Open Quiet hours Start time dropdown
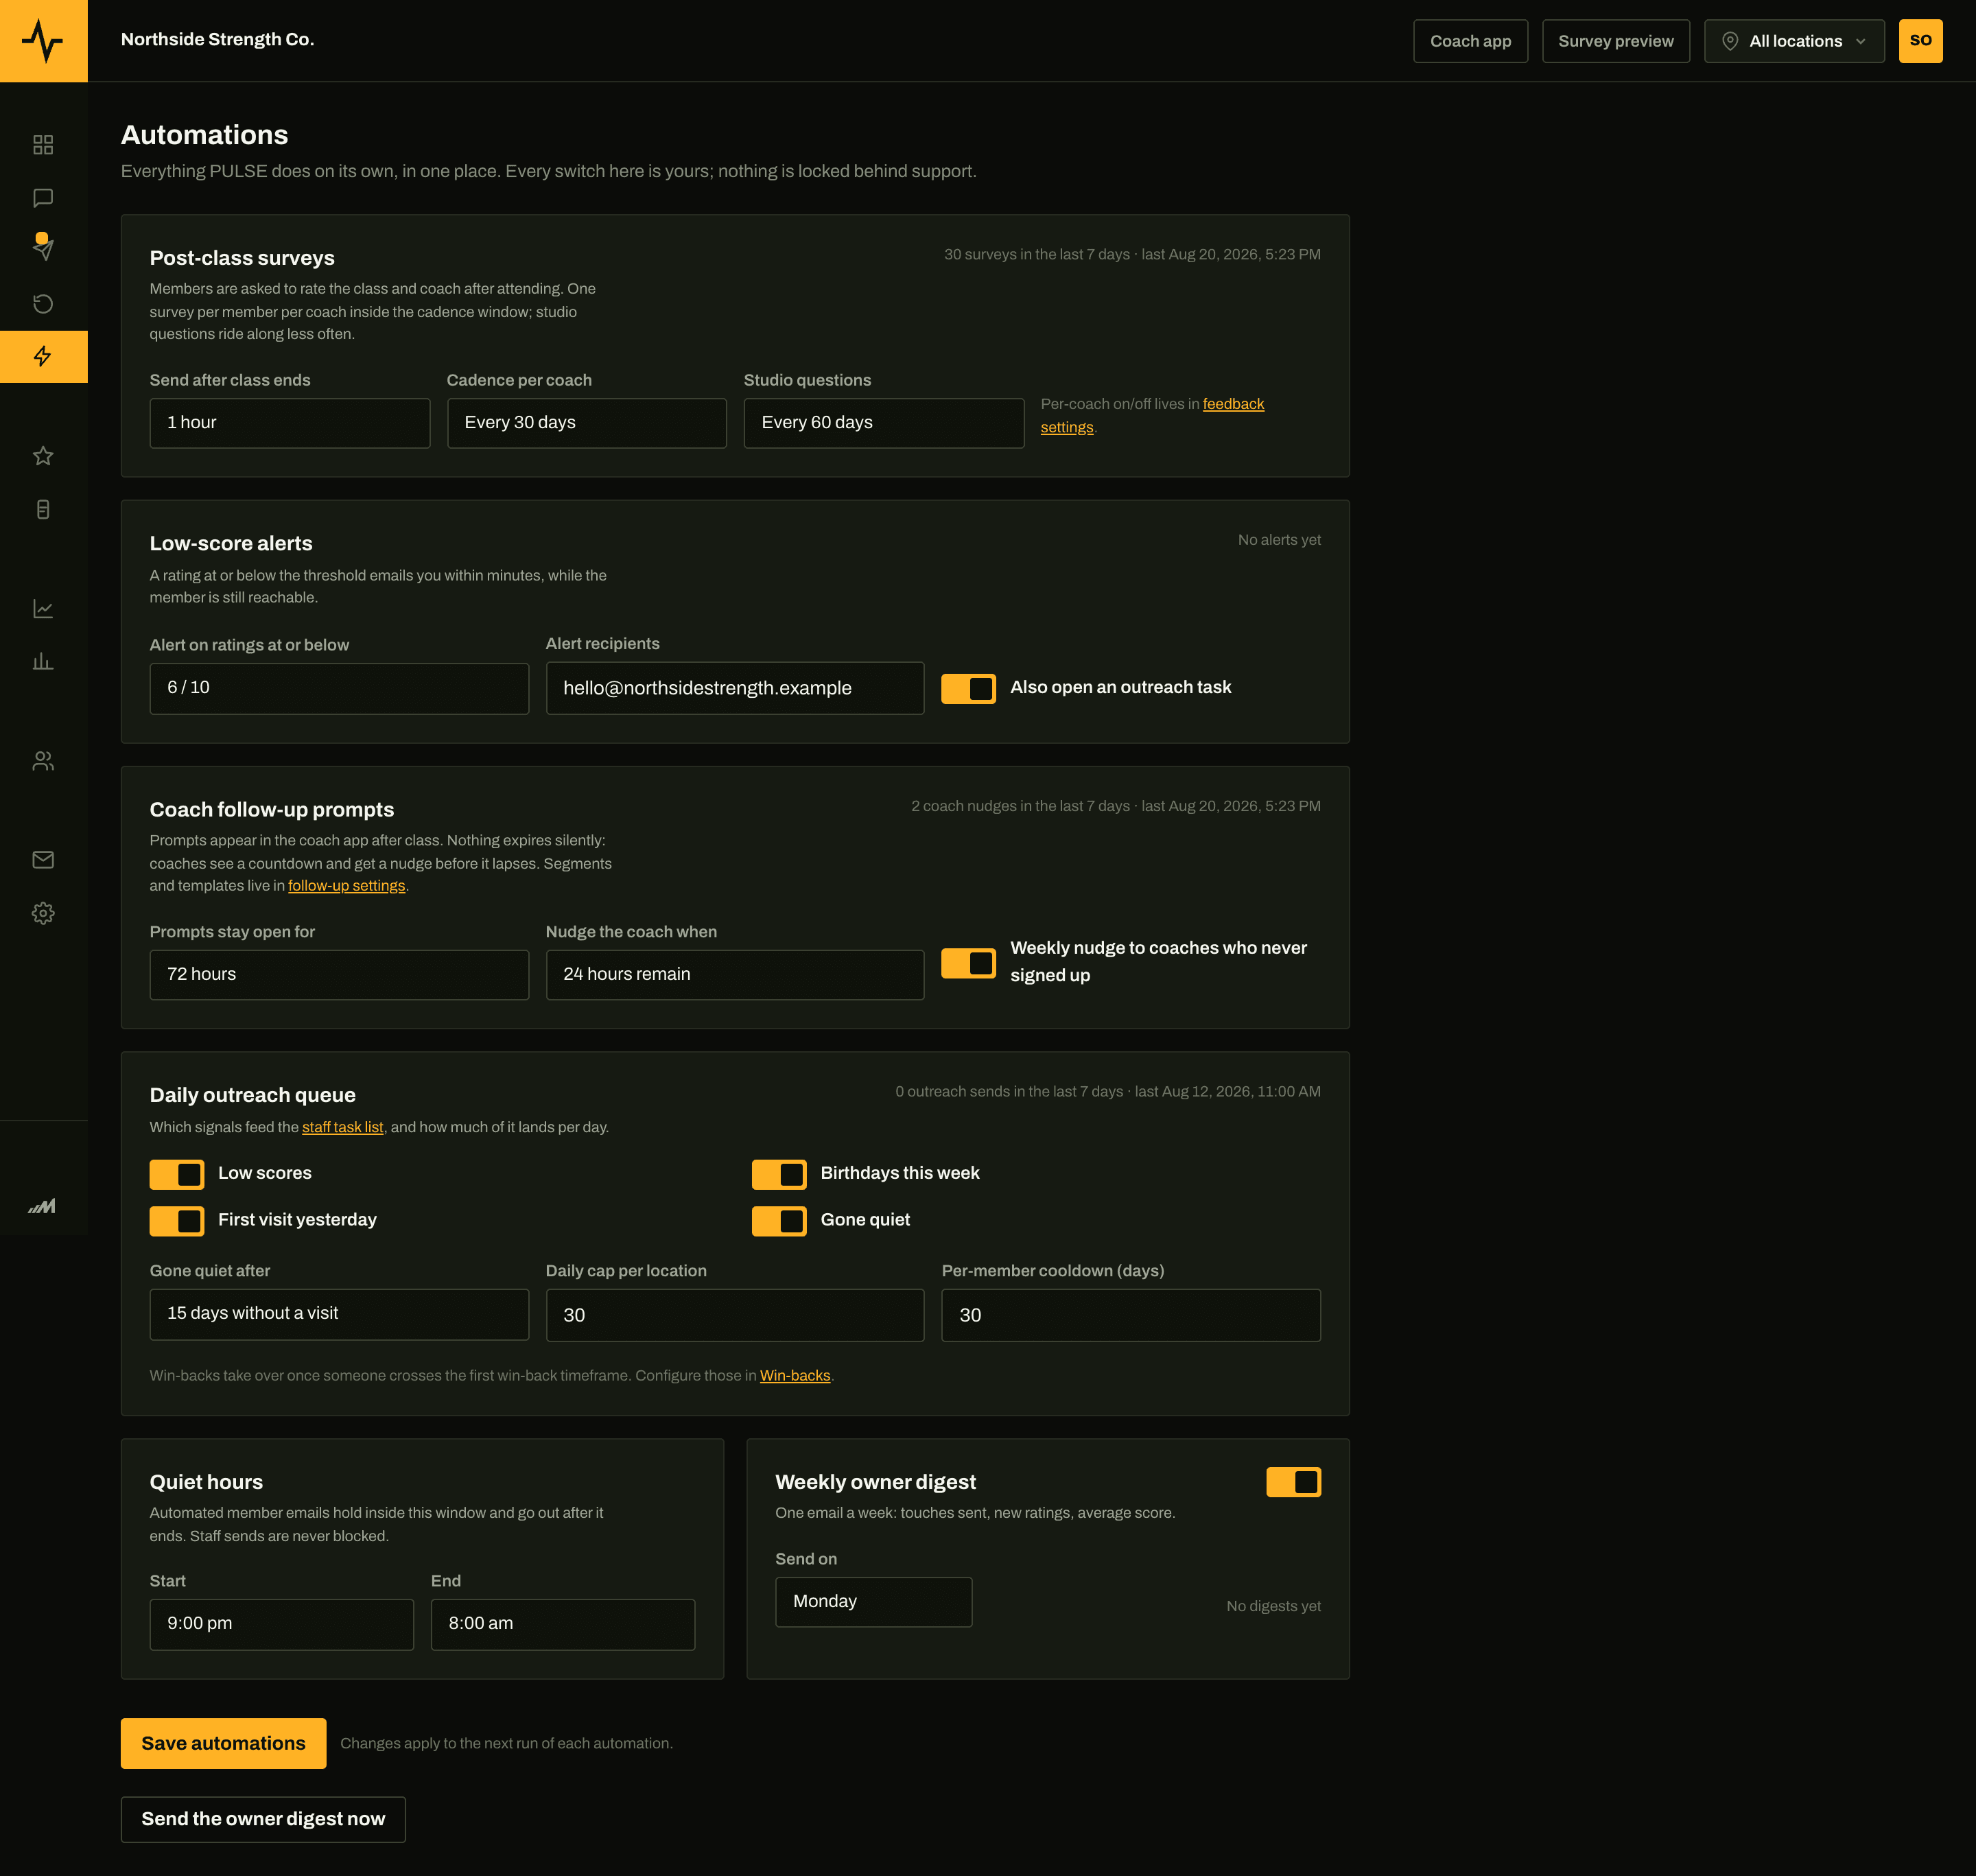 point(282,1624)
